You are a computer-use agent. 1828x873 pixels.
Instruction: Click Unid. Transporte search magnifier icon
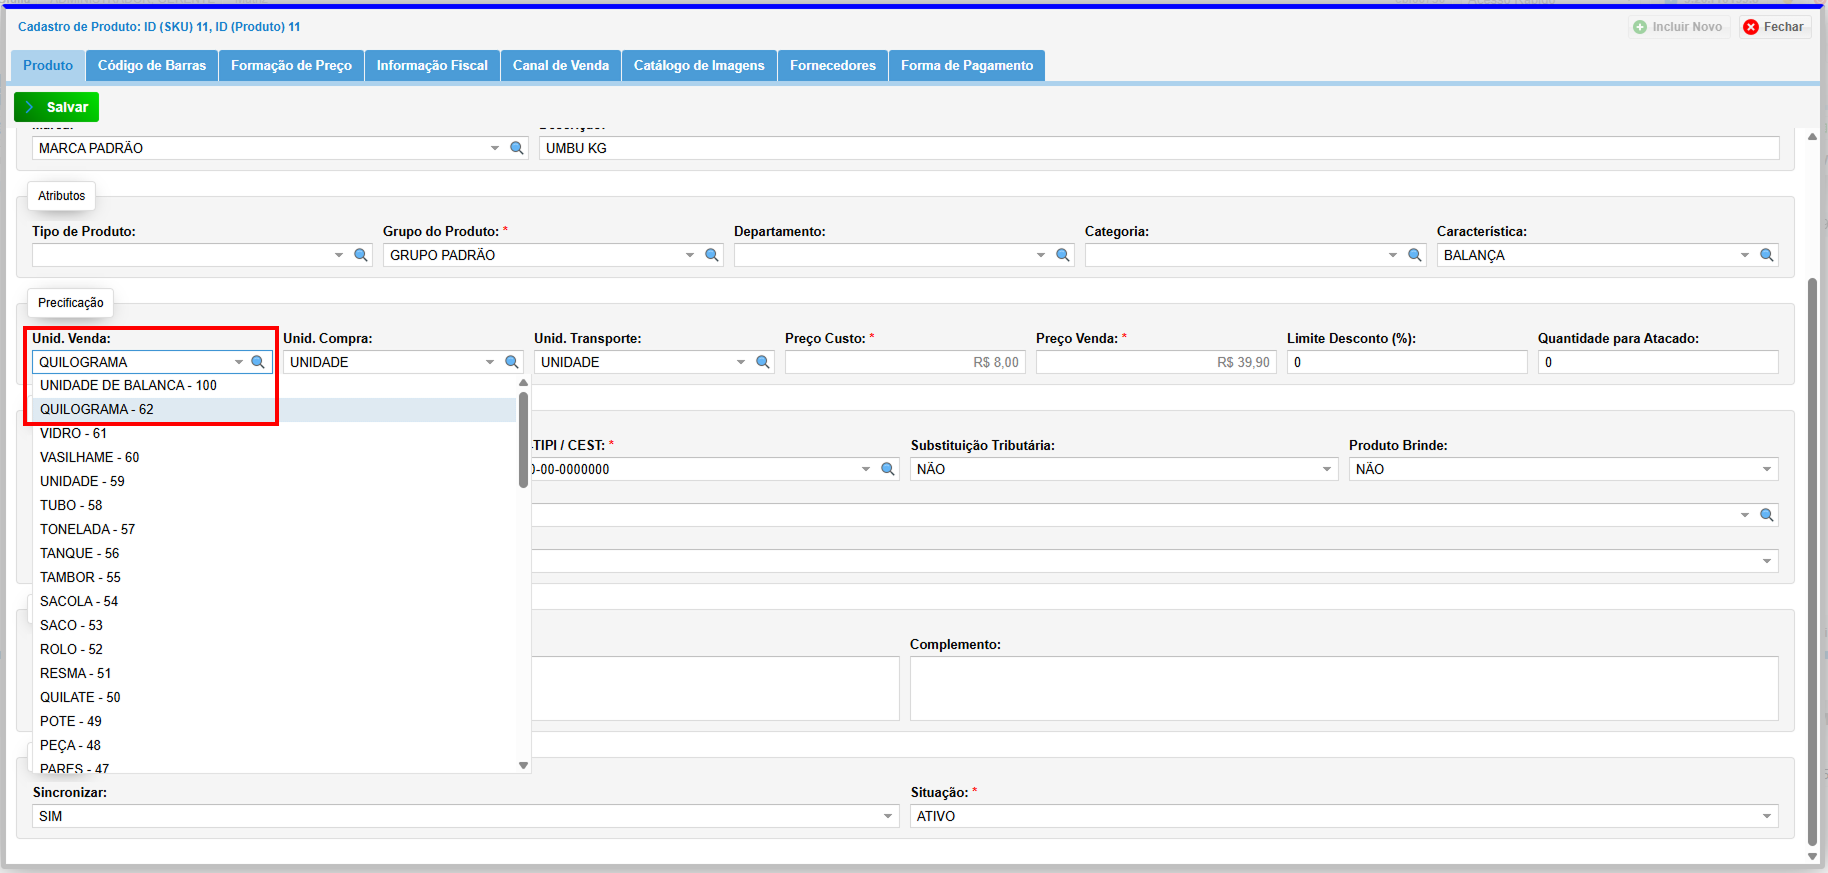(x=763, y=362)
